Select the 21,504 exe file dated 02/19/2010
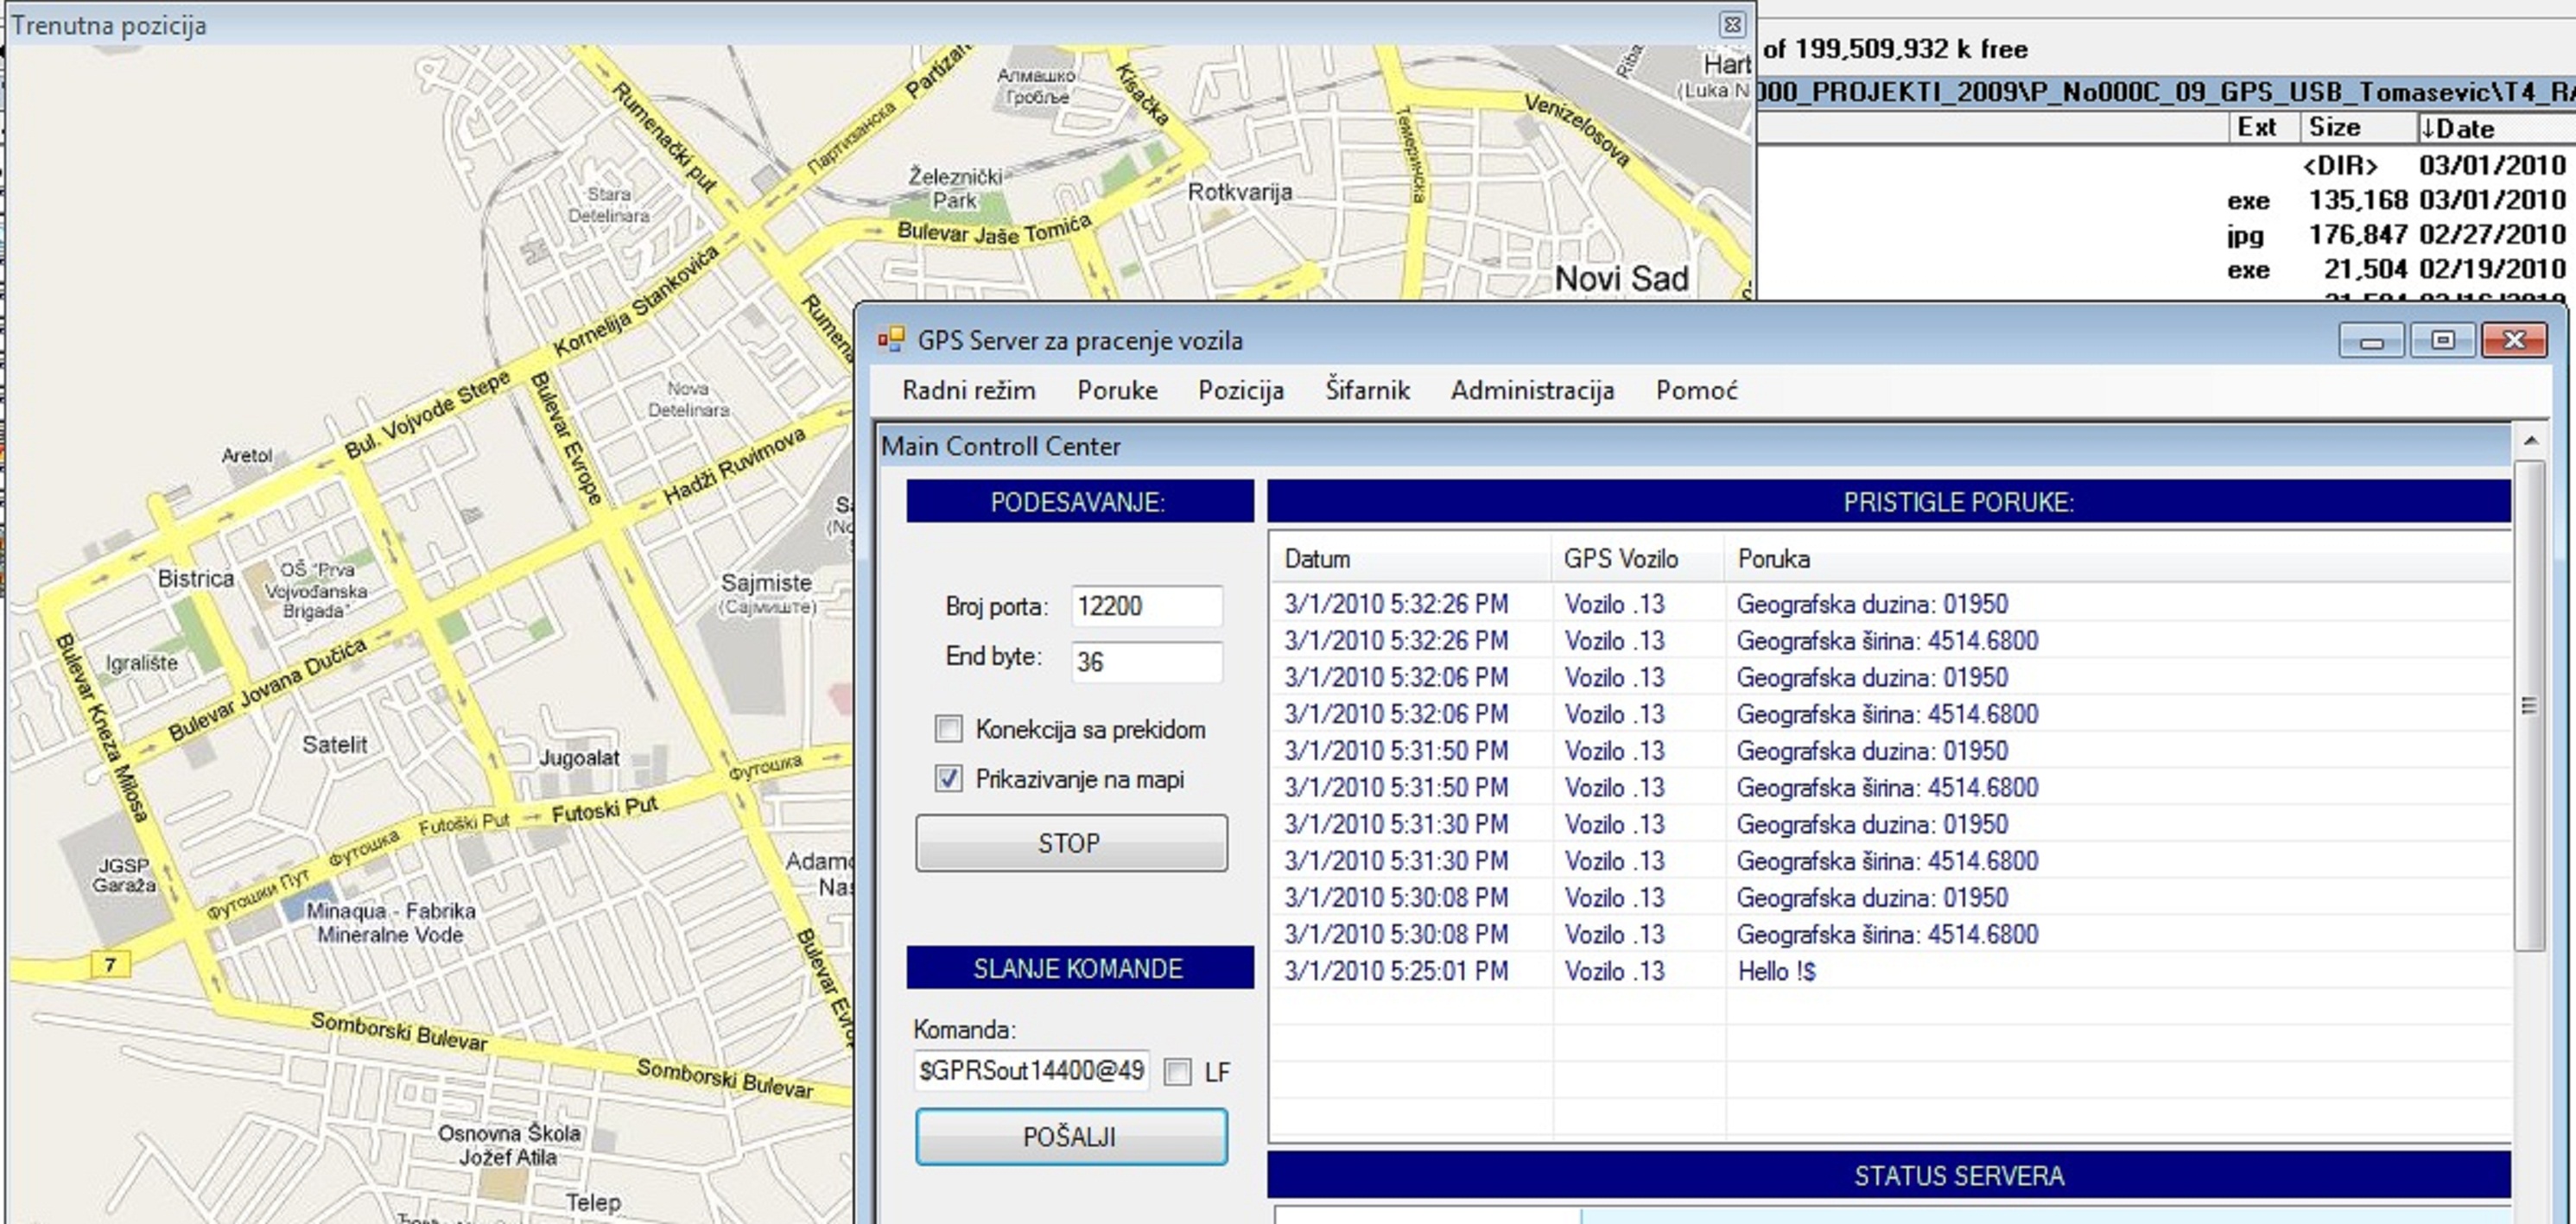The height and width of the screenshot is (1224, 2576). [2168, 270]
